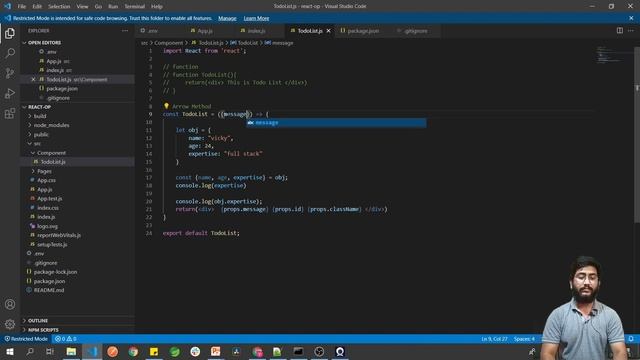Viewport: 640px width, 360px height.
Task: Split the editor to the right
Action: click(620, 31)
